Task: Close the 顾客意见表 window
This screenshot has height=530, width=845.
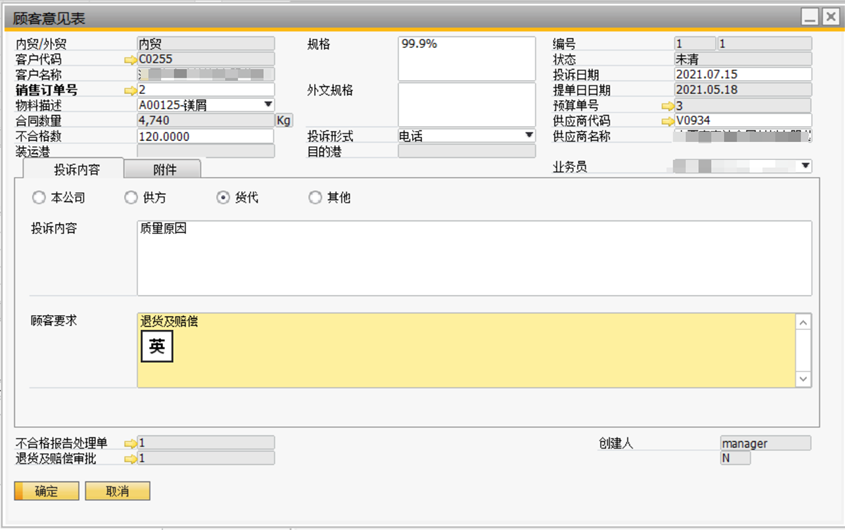Action: (831, 17)
